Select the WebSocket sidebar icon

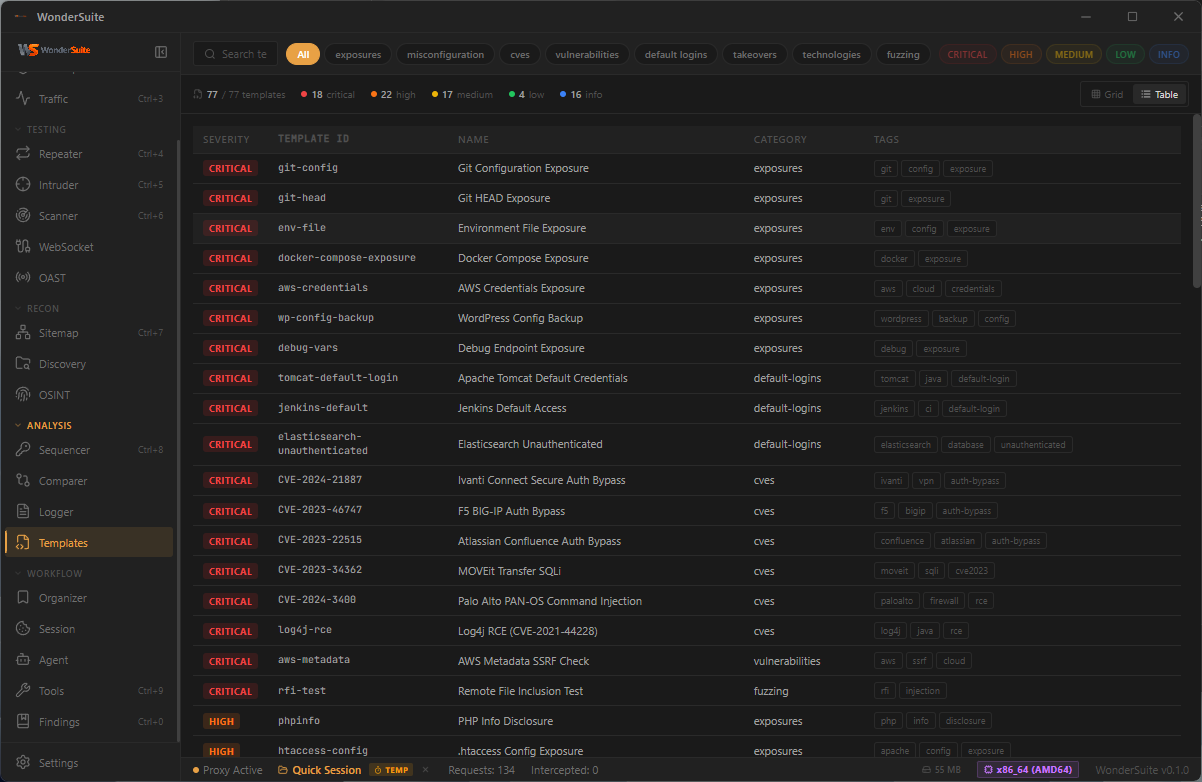point(23,247)
